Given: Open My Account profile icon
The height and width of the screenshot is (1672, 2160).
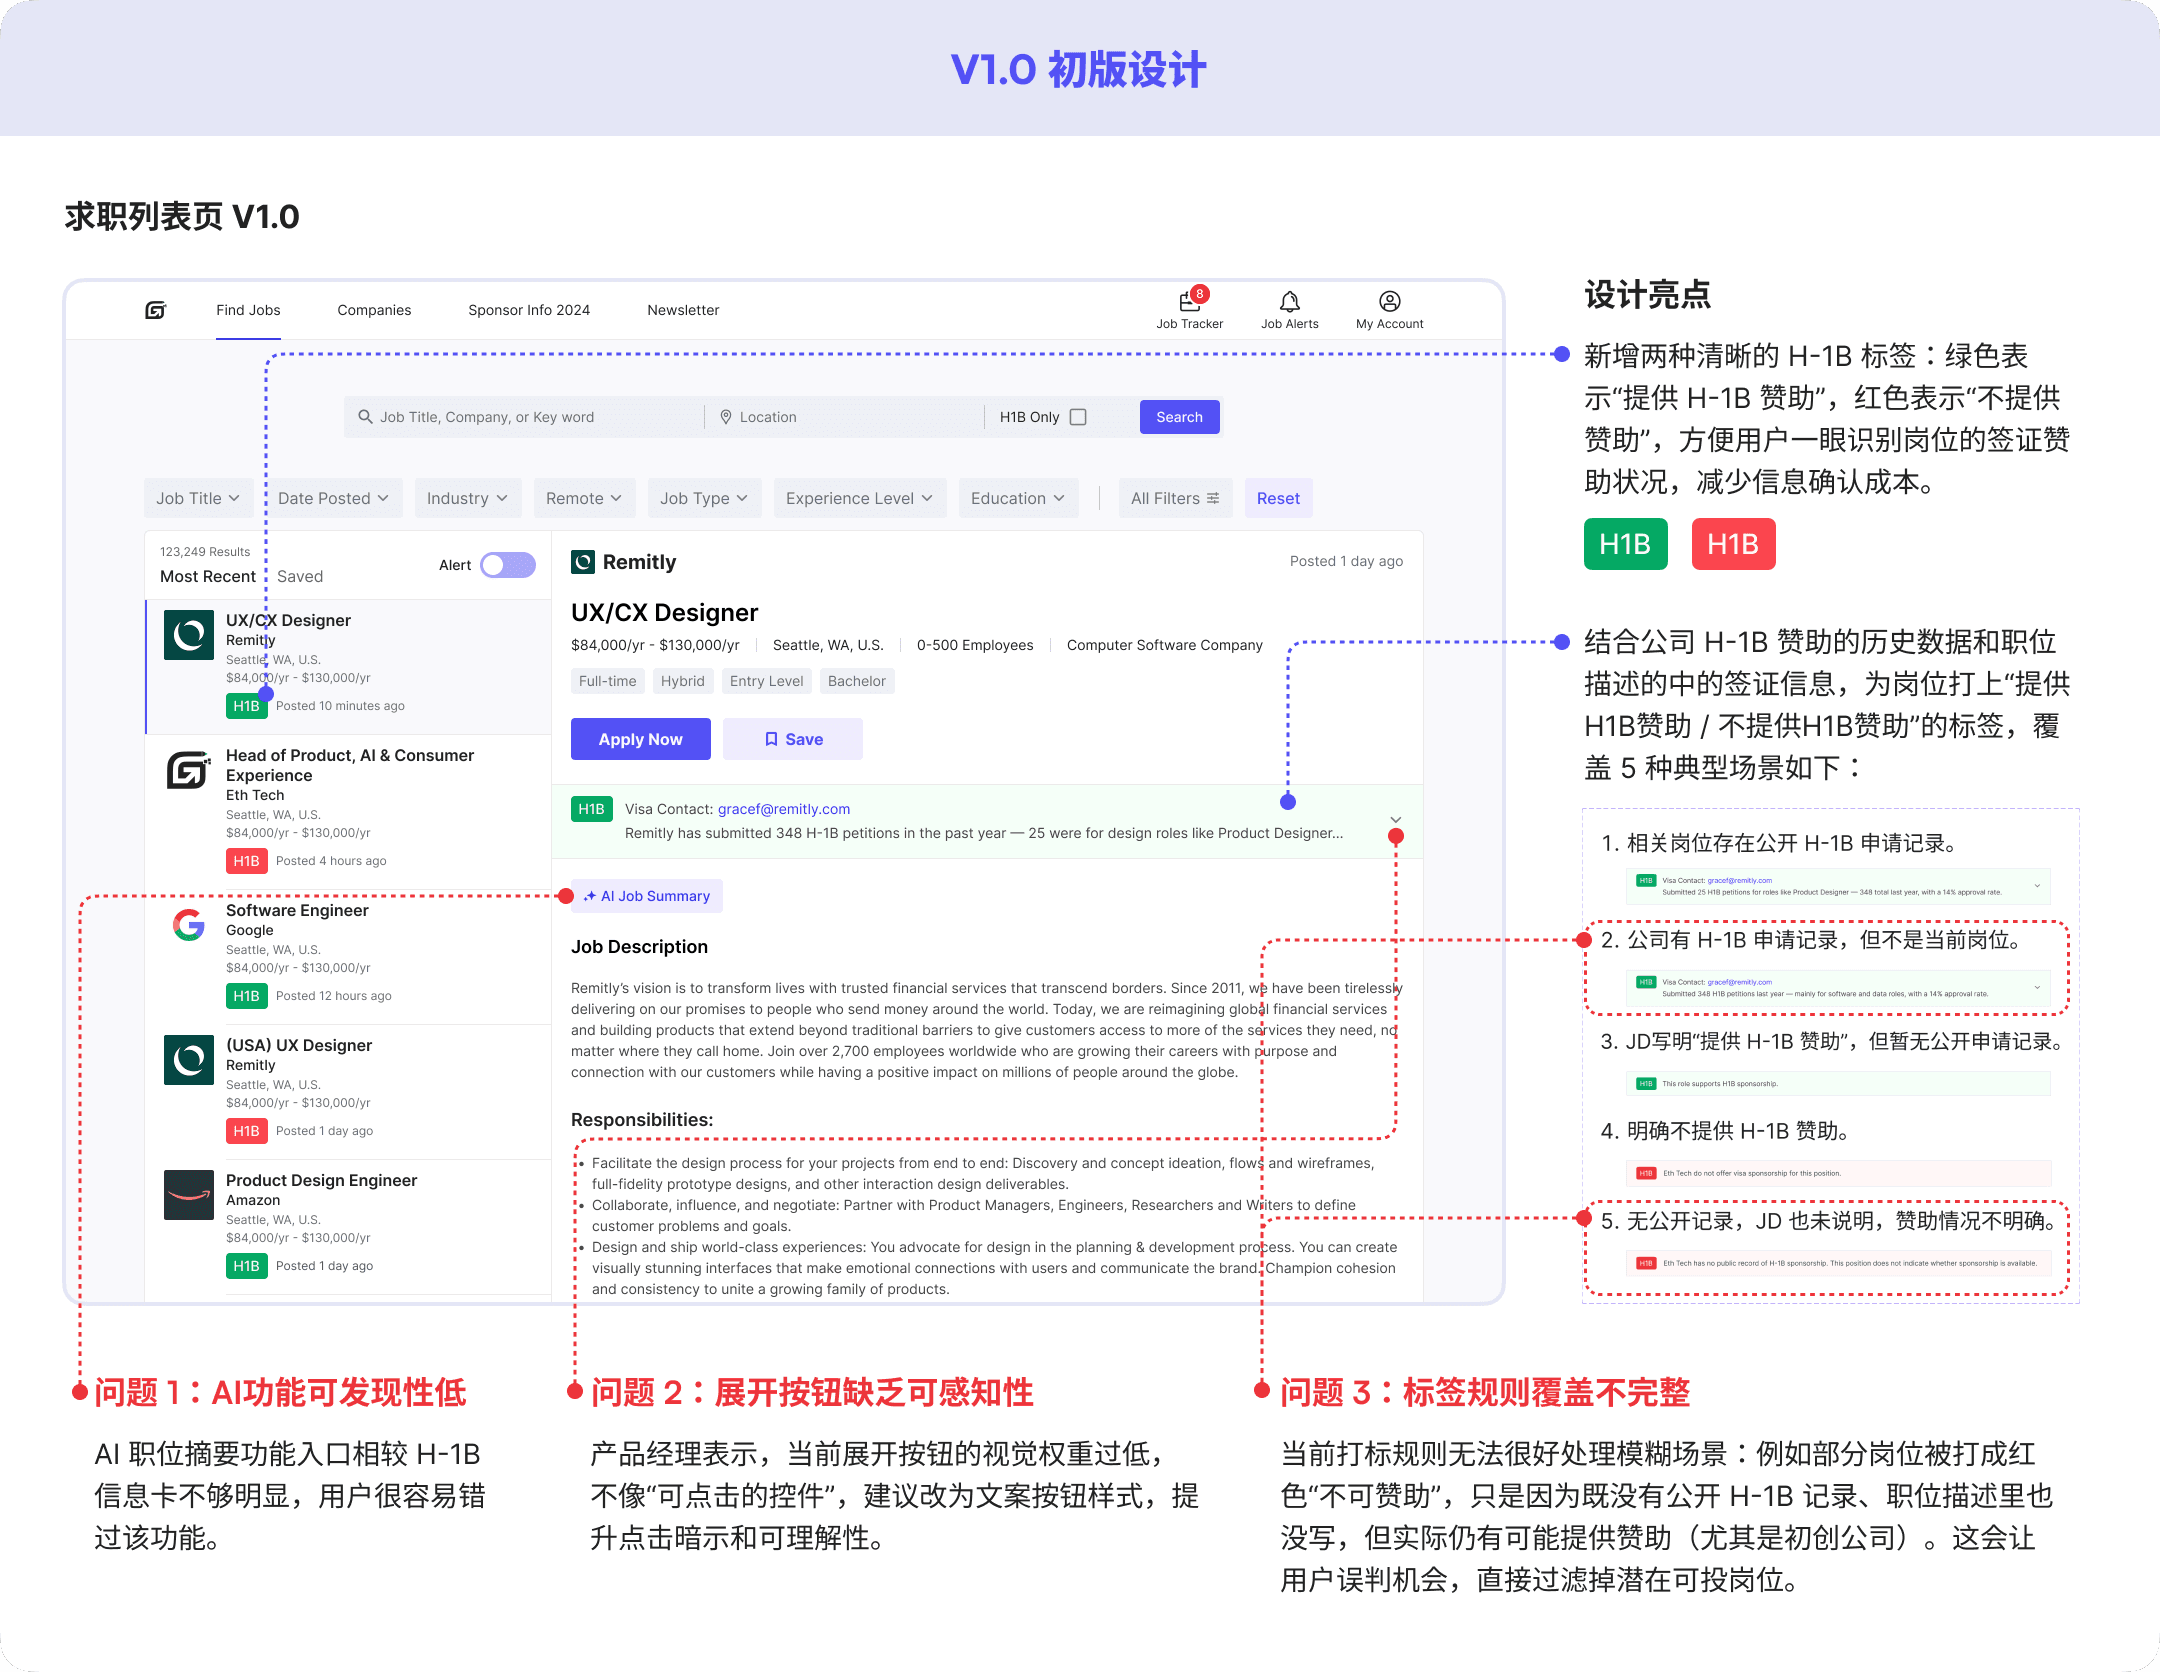Looking at the screenshot, I should point(1389,302).
